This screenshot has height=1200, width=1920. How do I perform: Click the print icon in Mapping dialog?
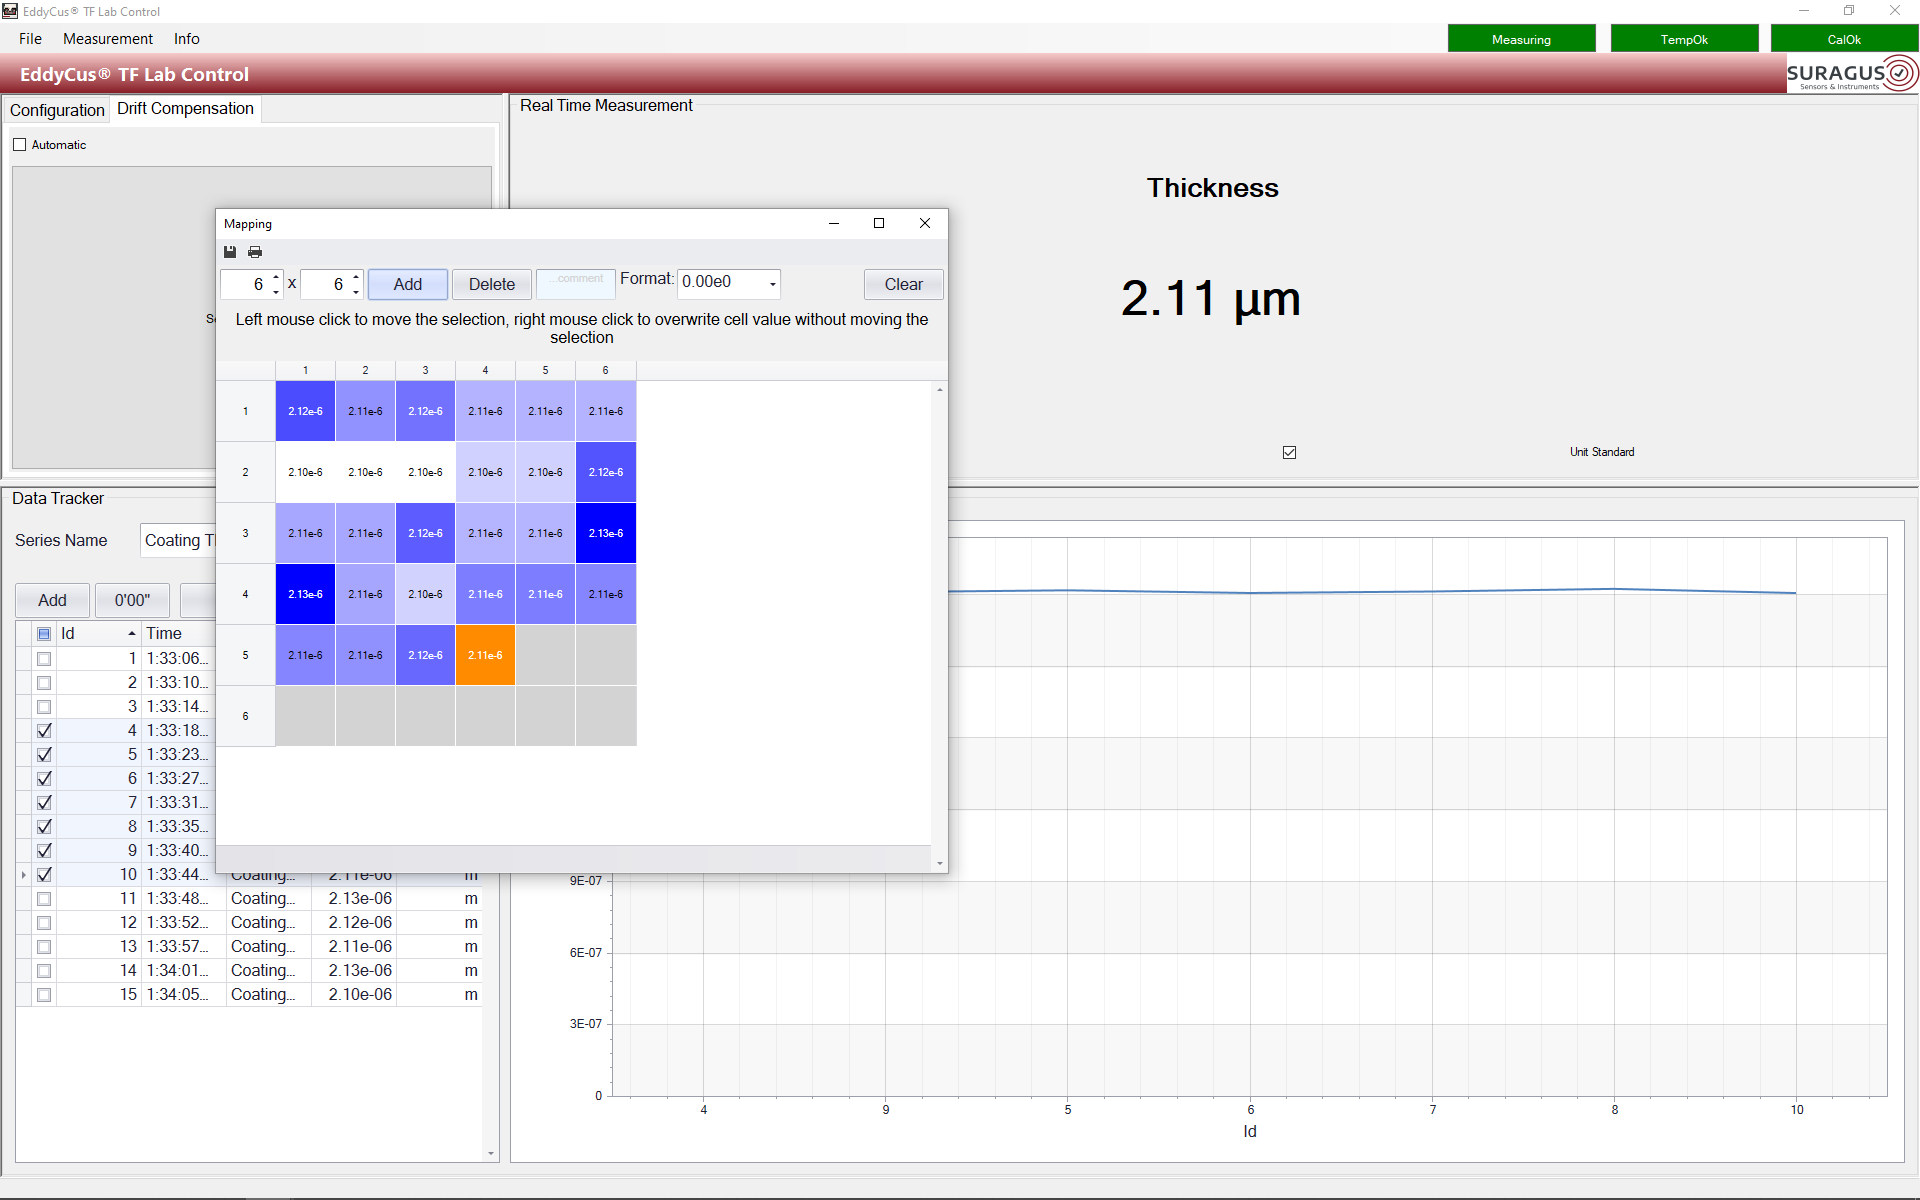[254, 250]
